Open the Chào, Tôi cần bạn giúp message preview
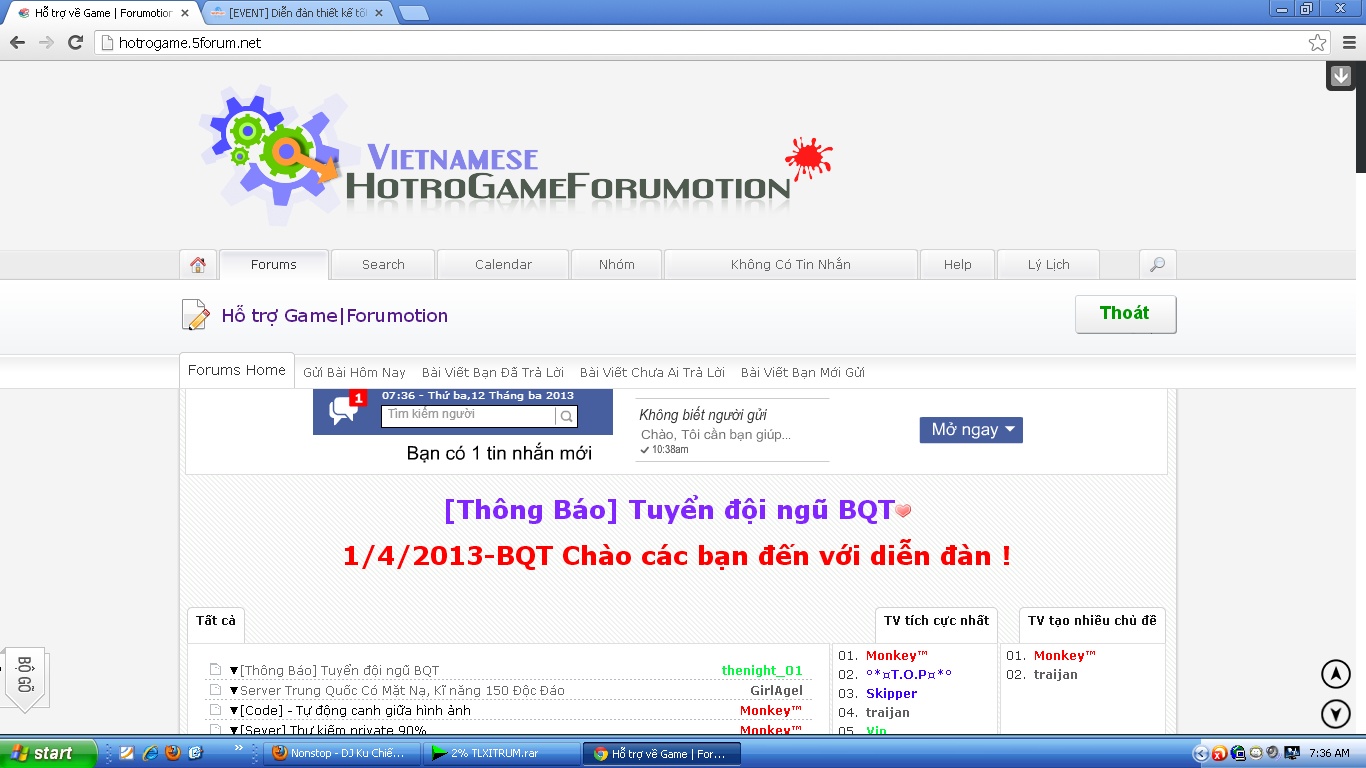 coord(716,435)
